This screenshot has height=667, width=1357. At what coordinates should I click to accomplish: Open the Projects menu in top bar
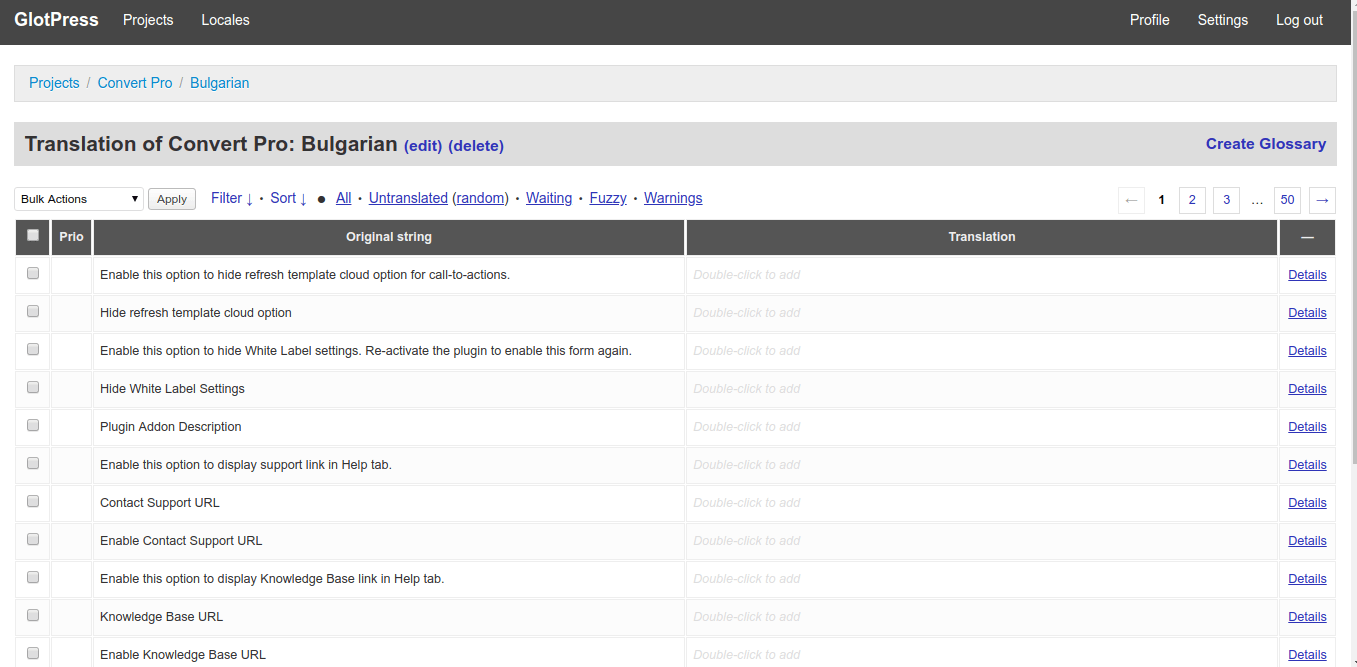148,20
